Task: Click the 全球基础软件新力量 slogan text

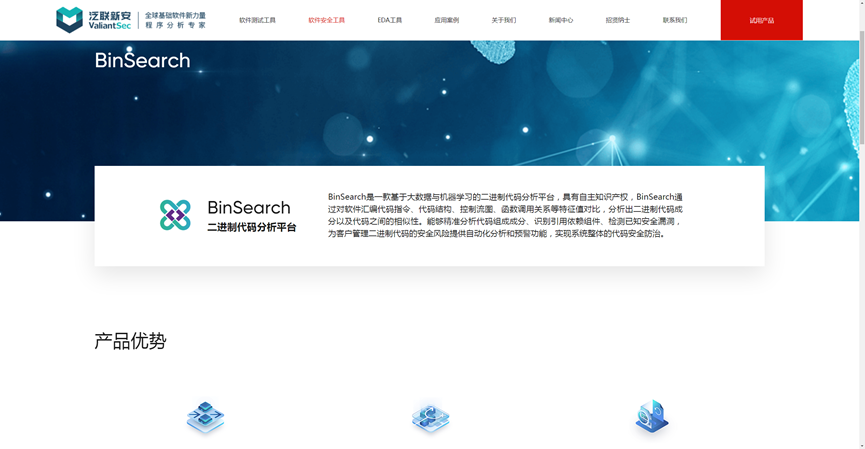Action: point(175,15)
